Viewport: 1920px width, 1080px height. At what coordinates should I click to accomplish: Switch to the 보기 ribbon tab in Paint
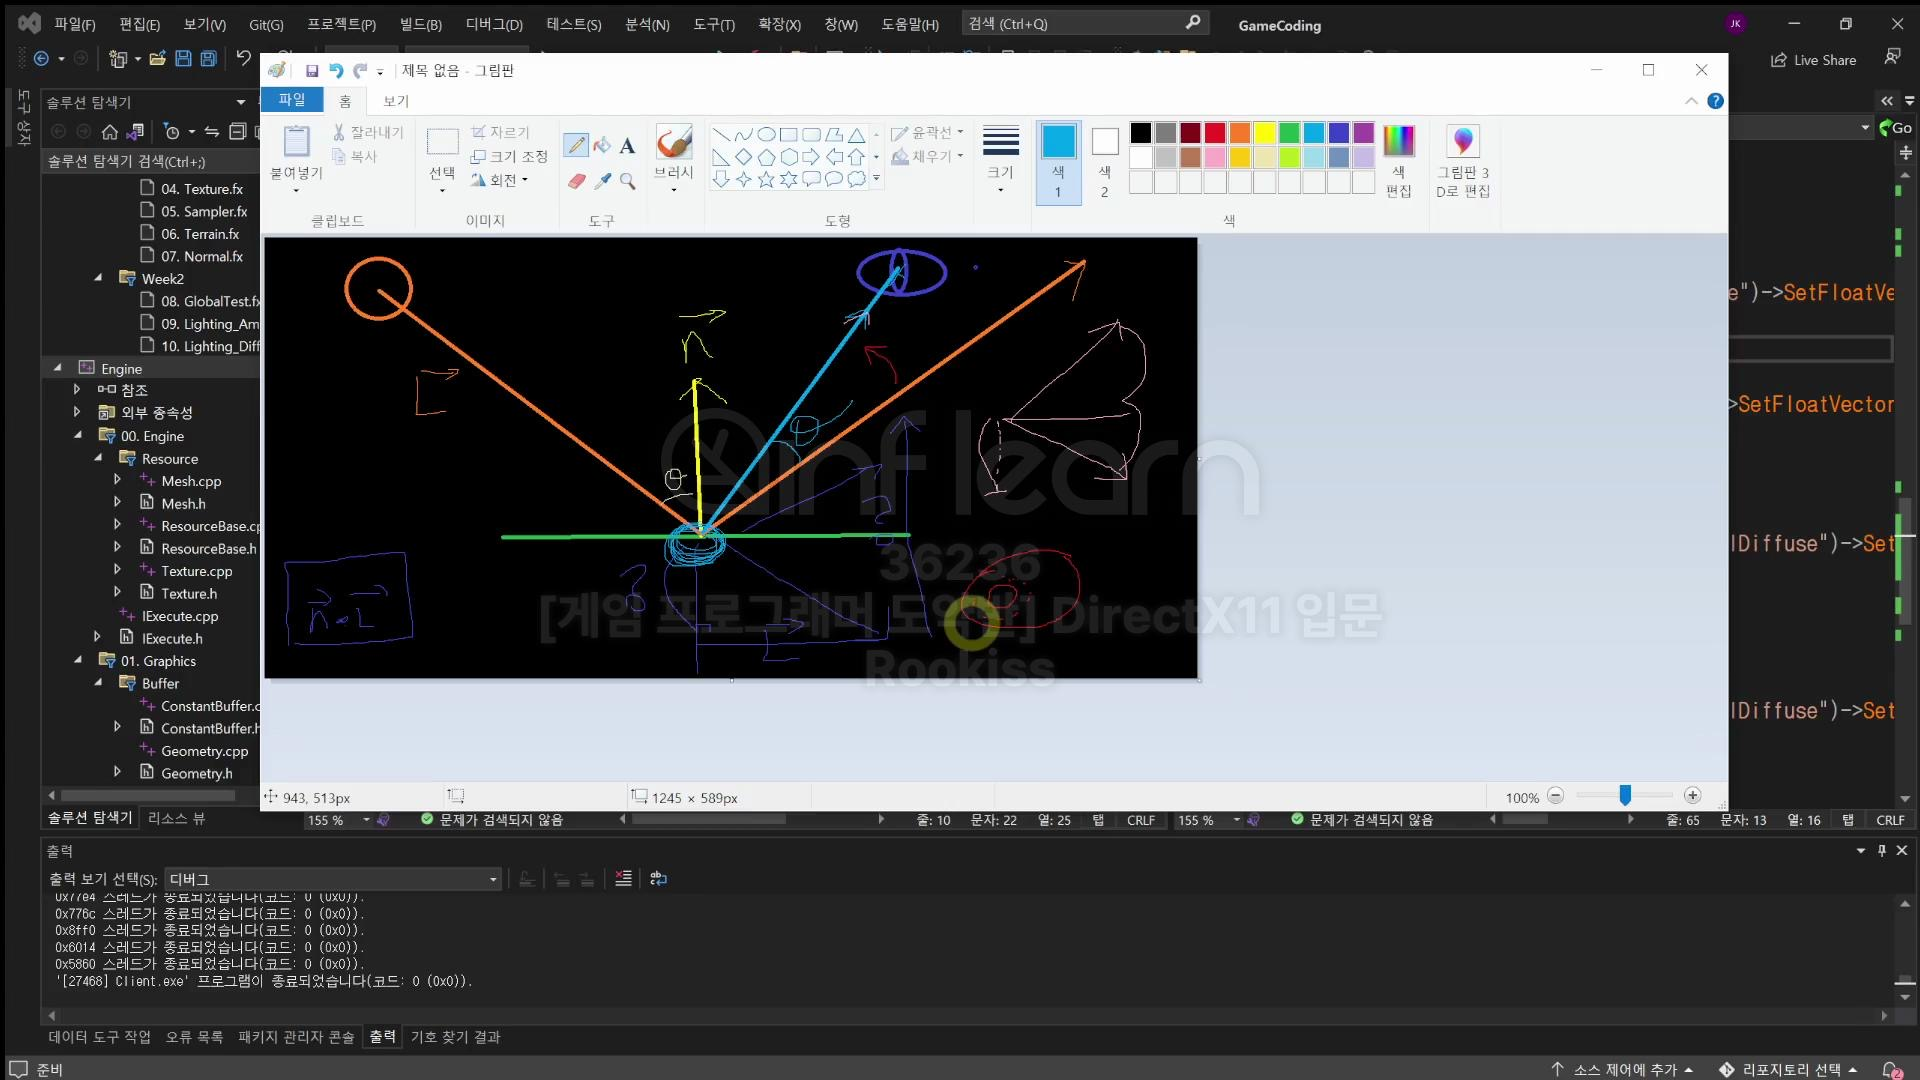point(395,101)
